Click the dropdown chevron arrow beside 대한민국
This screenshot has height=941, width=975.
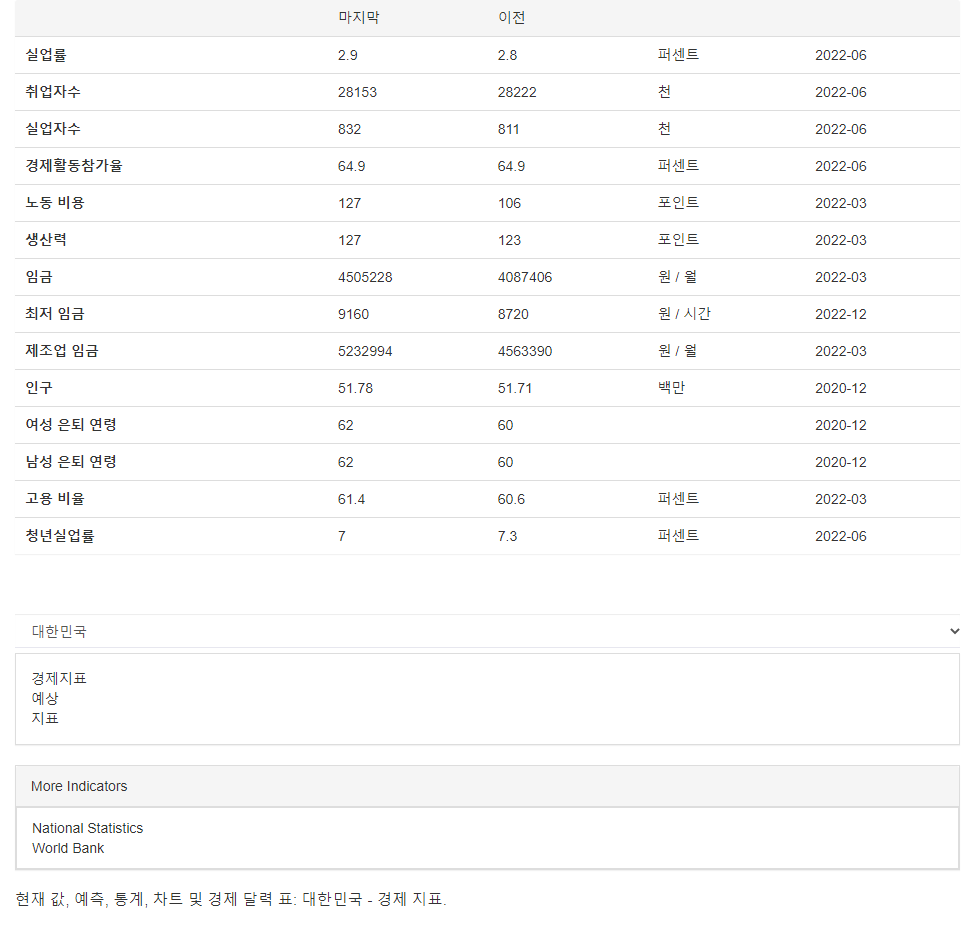click(954, 631)
